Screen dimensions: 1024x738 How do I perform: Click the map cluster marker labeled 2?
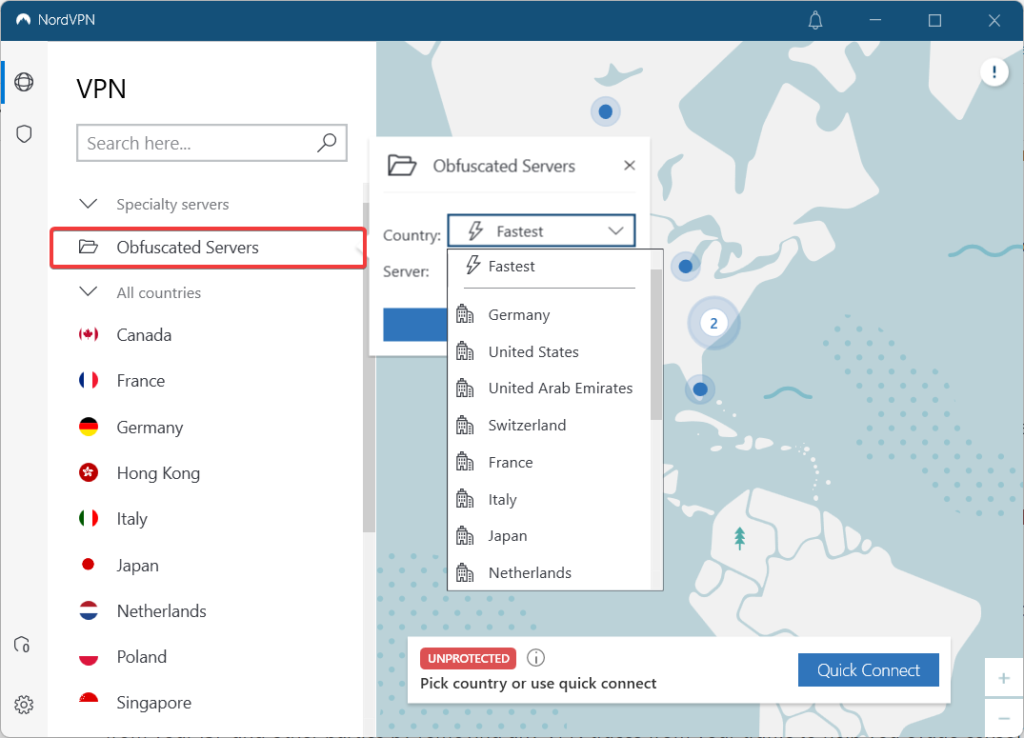point(713,323)
